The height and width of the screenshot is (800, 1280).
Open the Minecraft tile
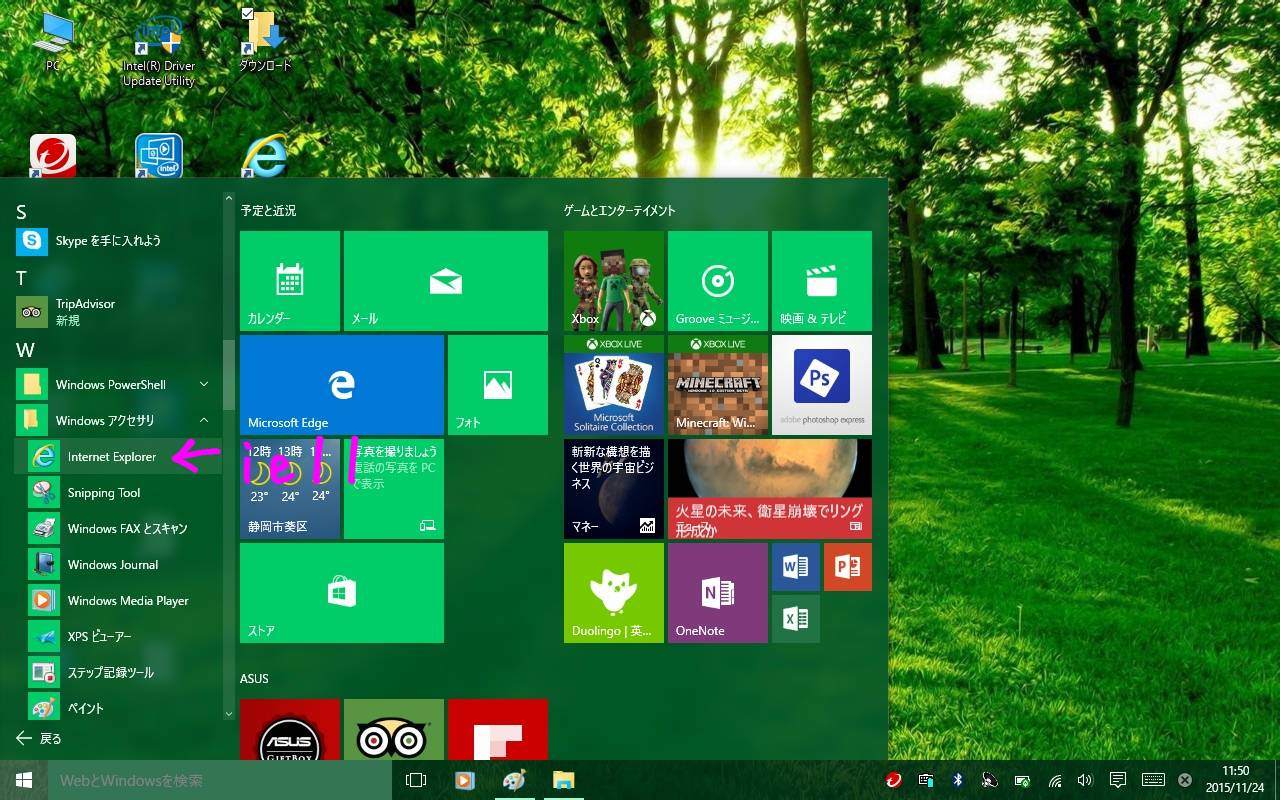point(718,385)
